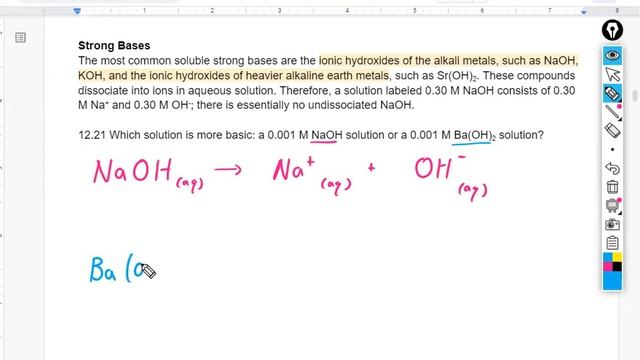This screenshot has height=360, width=640.
Task: Click the underlined 'Ba(OH)2' in question 12.21
Action: (x=474, y=135)
